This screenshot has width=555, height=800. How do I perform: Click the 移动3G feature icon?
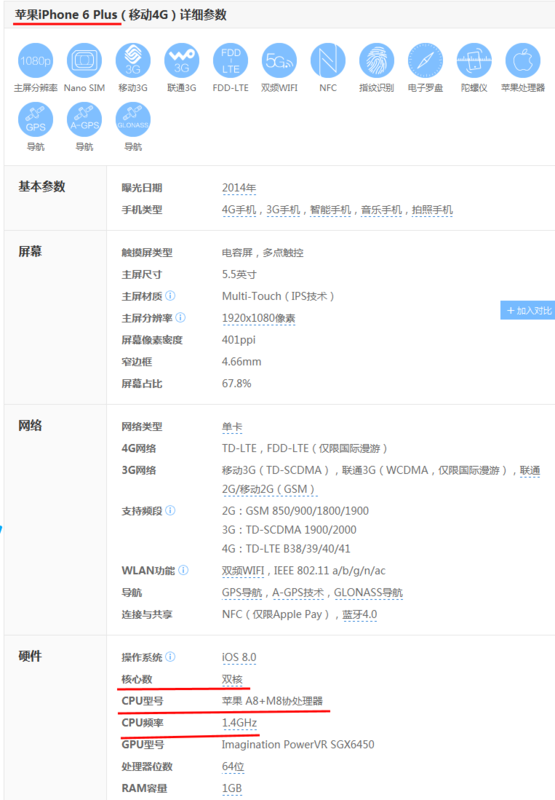tap(133, 61)
